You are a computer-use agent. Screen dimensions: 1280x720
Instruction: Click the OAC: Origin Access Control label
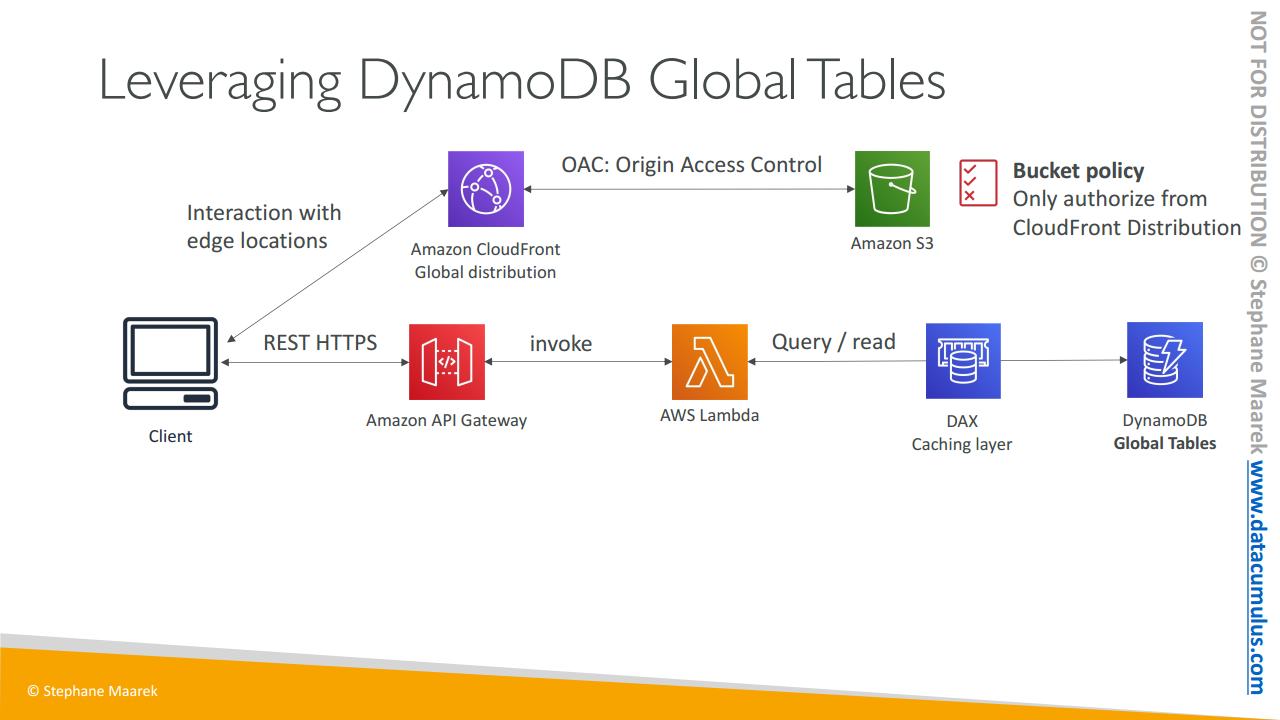(692, 164)
